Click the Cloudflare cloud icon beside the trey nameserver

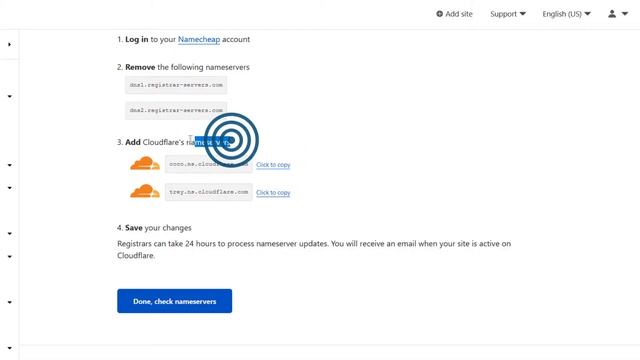145,191
